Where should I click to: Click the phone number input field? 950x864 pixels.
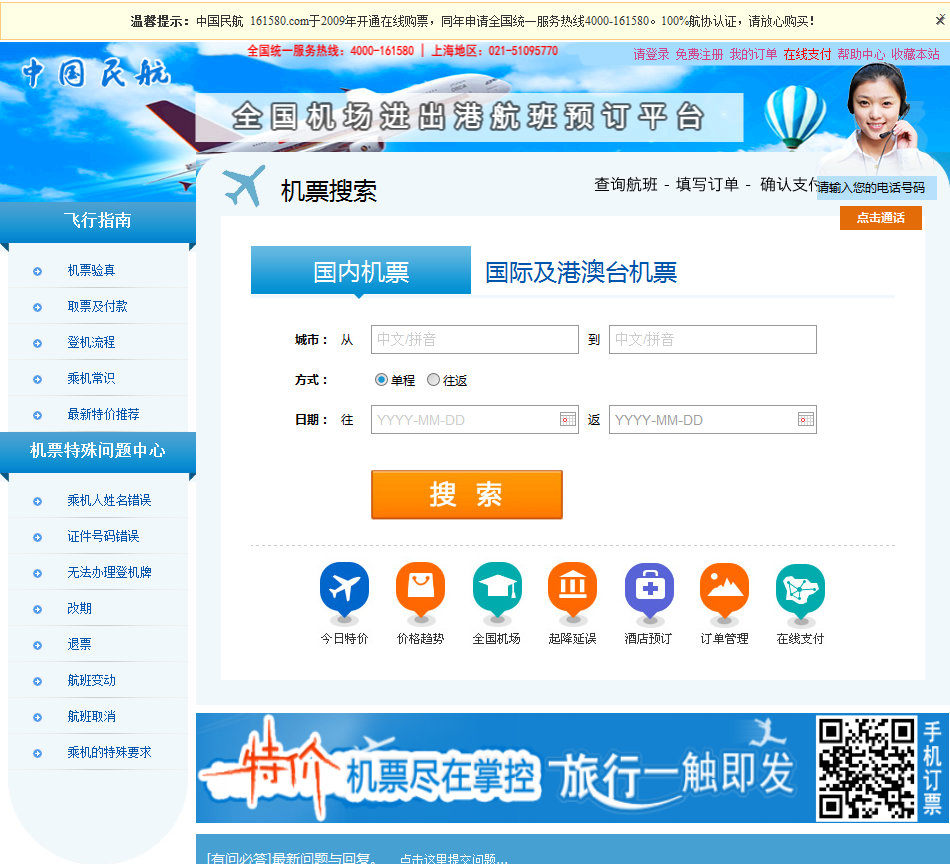876,187
